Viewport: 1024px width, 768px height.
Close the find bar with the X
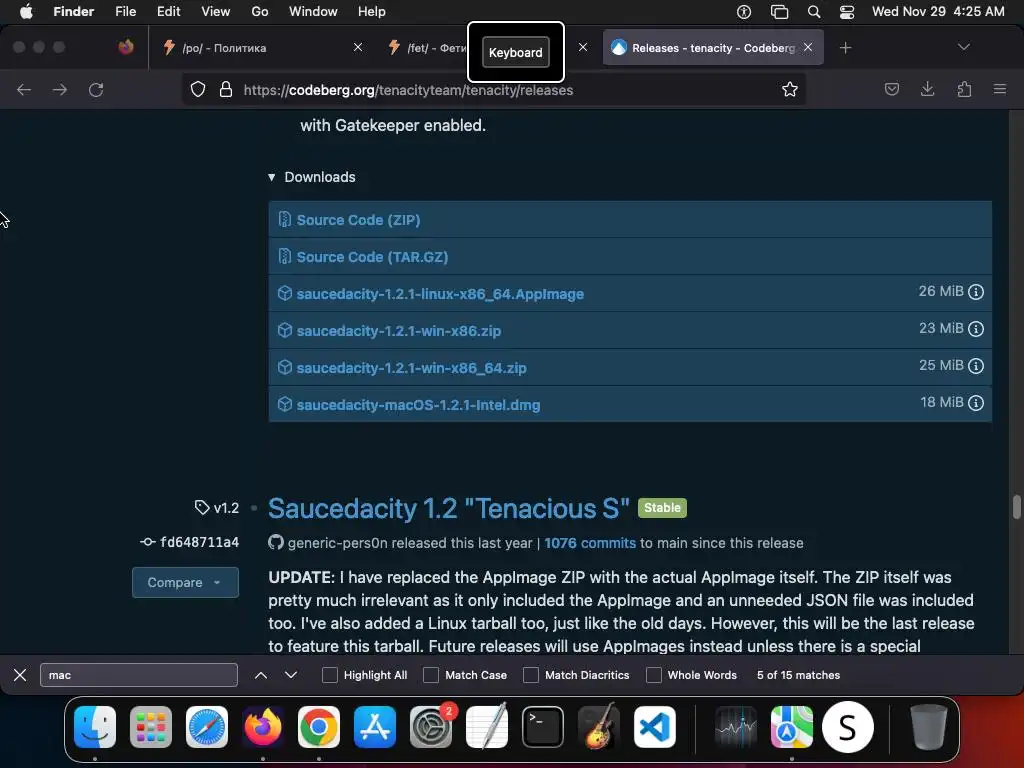point(20,675)
